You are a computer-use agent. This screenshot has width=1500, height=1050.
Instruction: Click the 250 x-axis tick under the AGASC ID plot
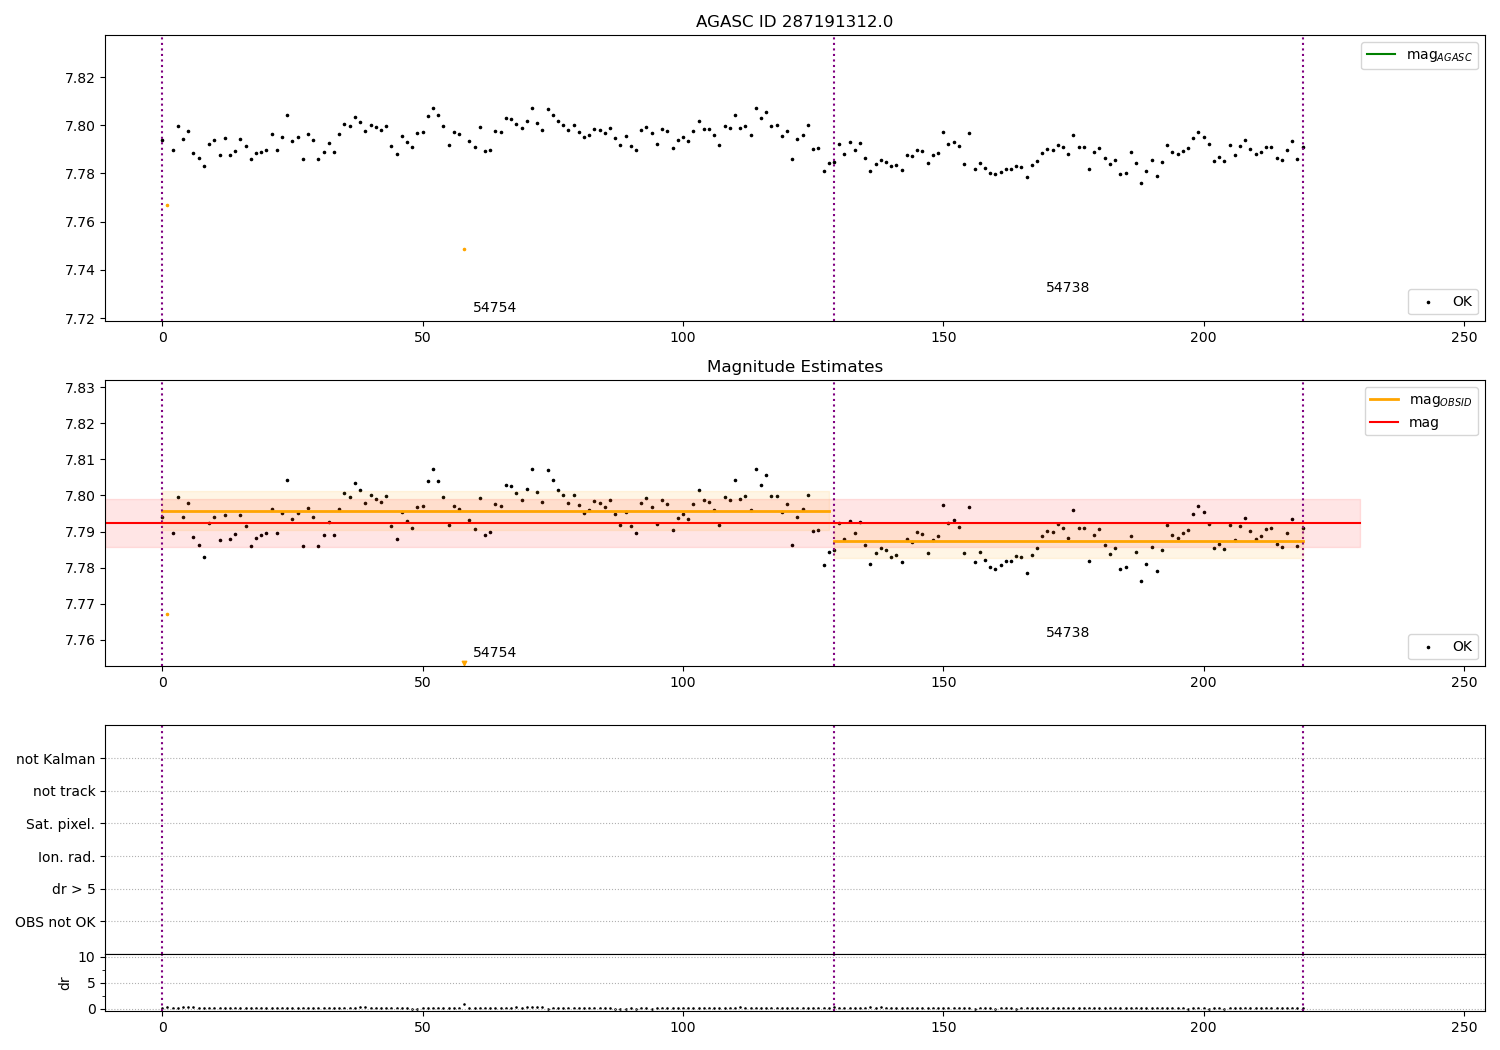click(x=1464, y=338)
